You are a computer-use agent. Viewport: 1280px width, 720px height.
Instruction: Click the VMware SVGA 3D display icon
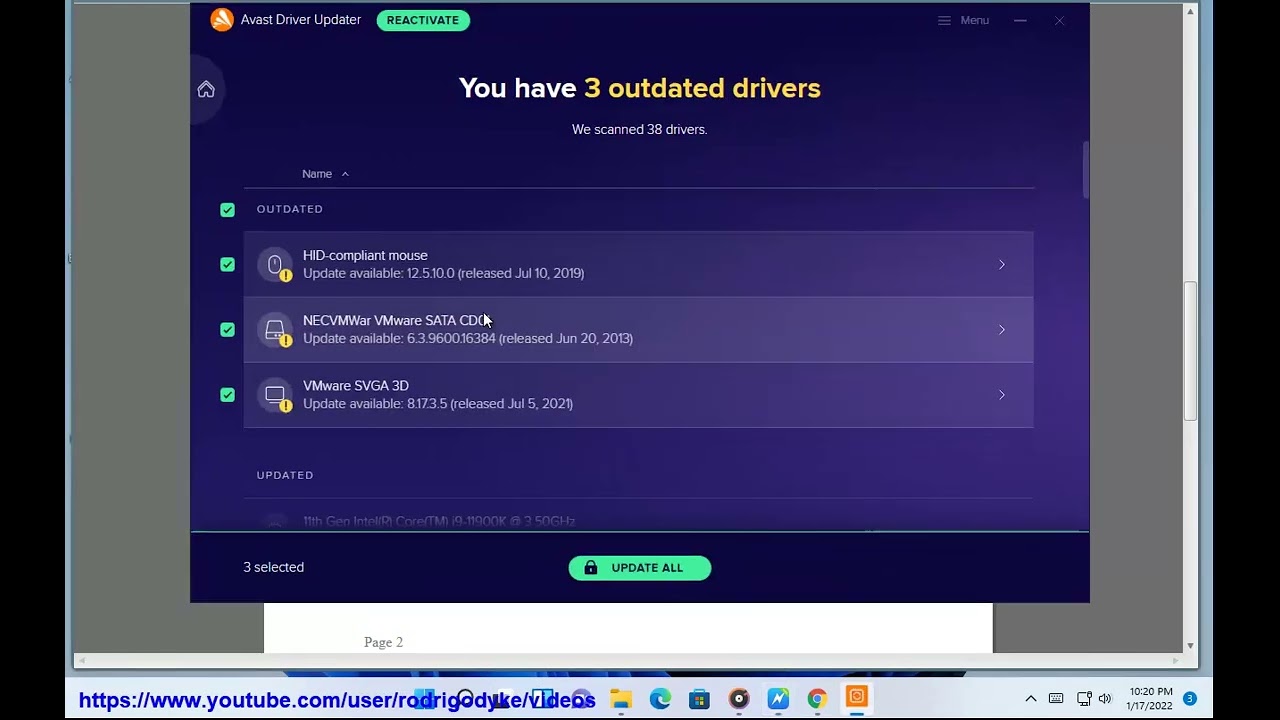tap(275, 395)
